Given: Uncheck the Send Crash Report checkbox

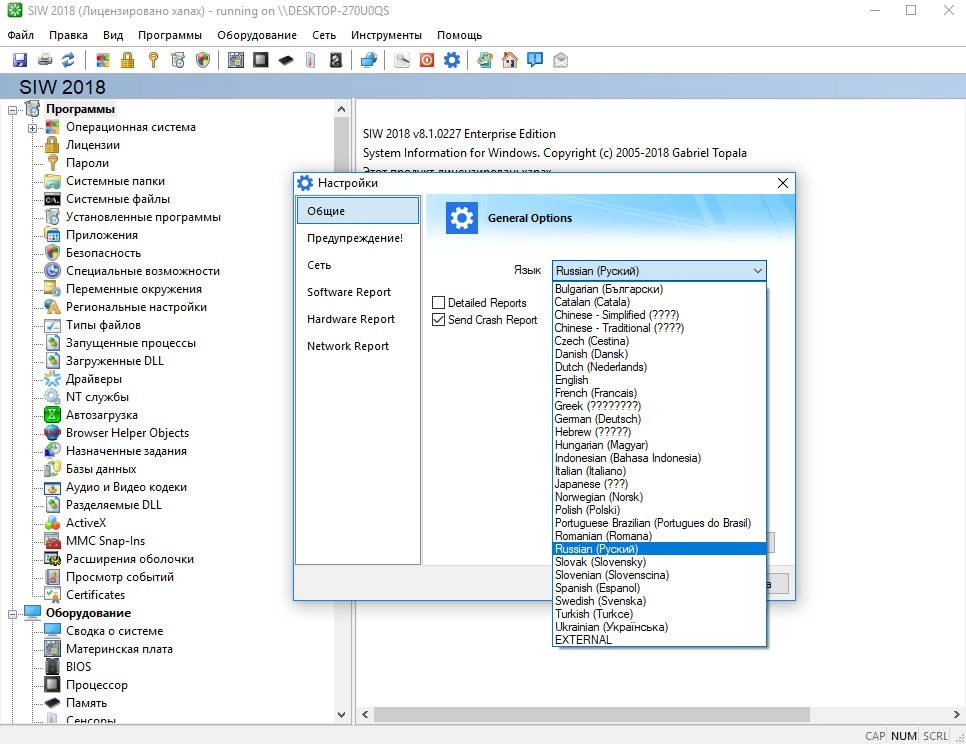Looking at the screenshot, I should tap(439, 320).
